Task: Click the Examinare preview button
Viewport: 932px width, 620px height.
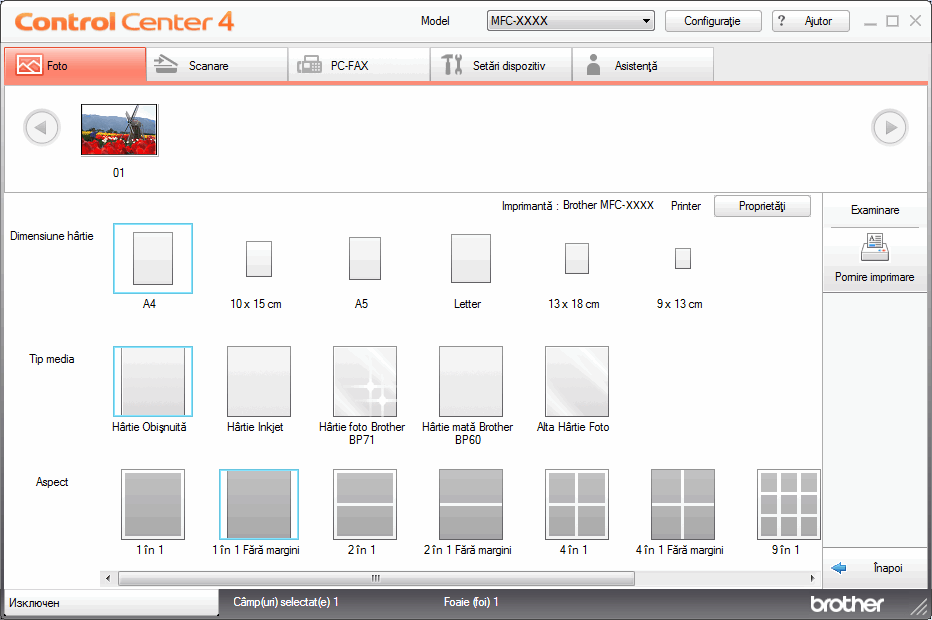Action: [875, 210]
